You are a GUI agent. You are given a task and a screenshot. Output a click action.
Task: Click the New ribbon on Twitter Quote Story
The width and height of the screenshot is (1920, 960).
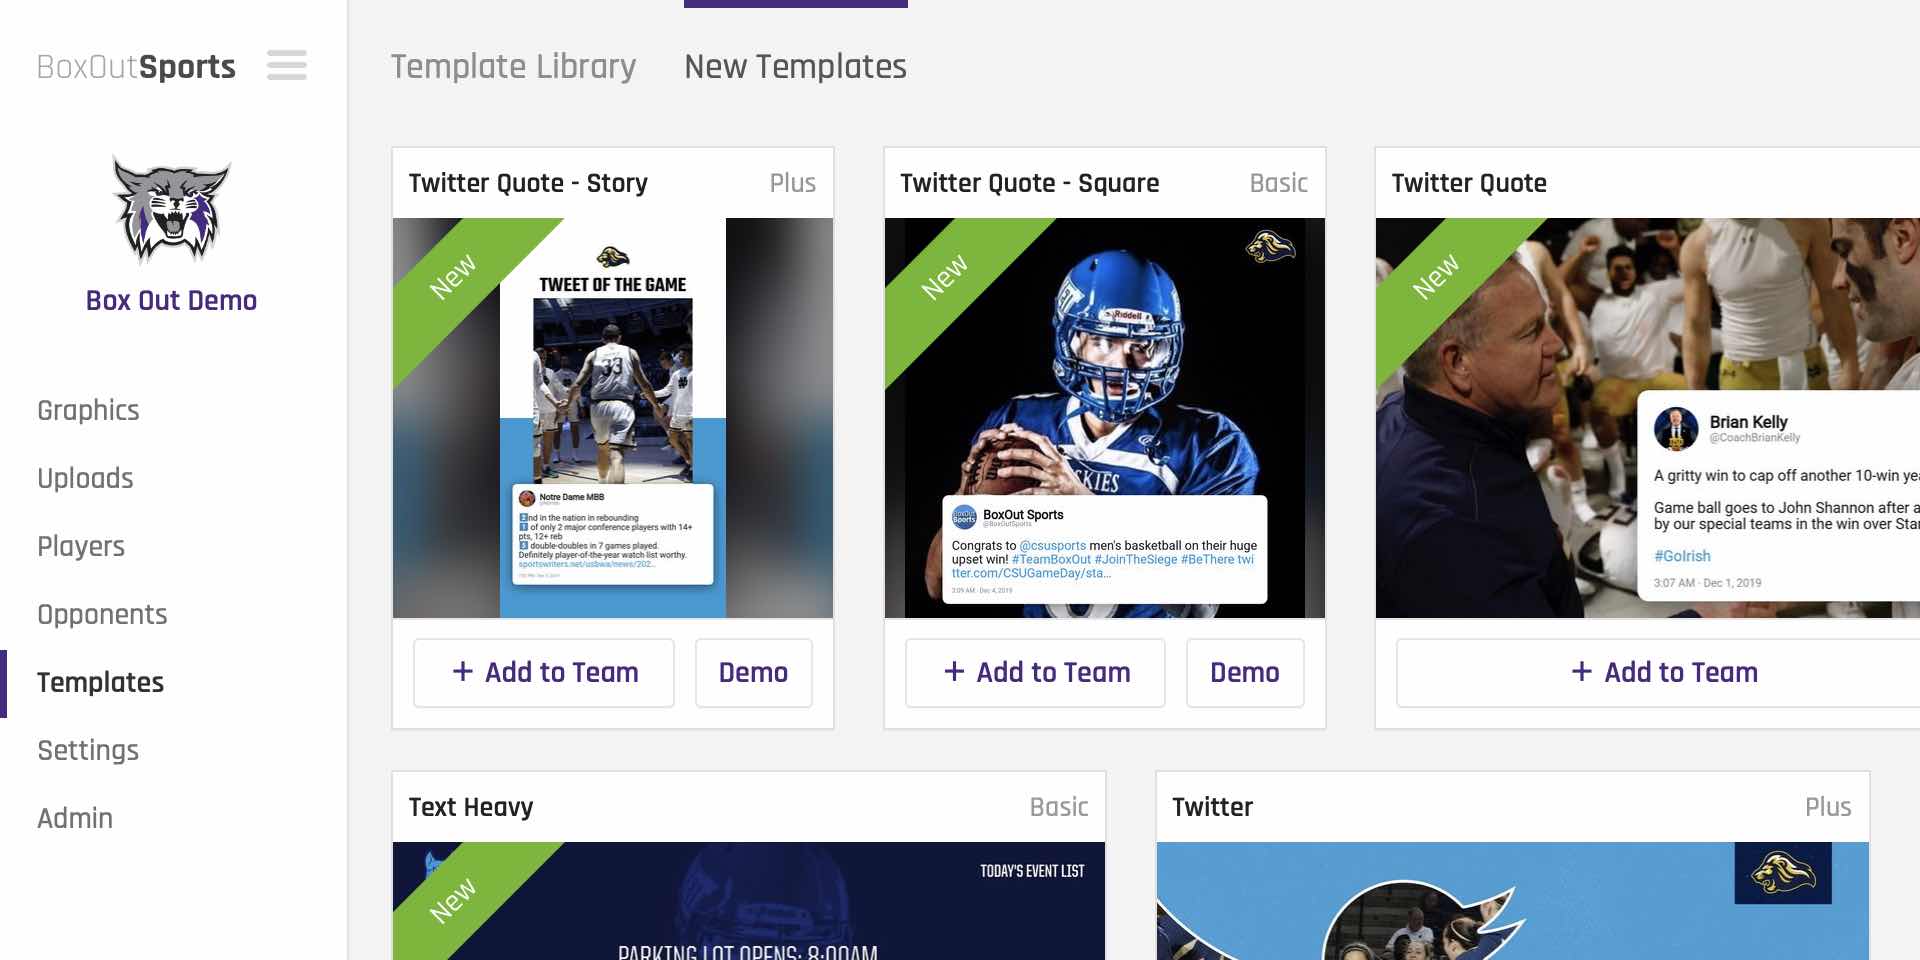453,277
